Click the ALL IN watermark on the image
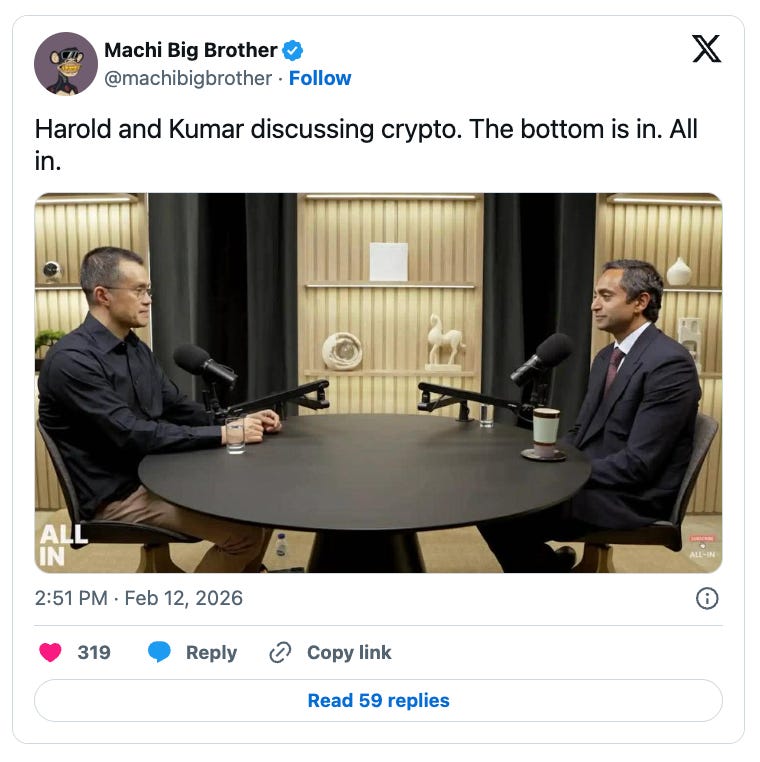The height and width of the screenshot is (762, 760). click(x=63, y=545)
